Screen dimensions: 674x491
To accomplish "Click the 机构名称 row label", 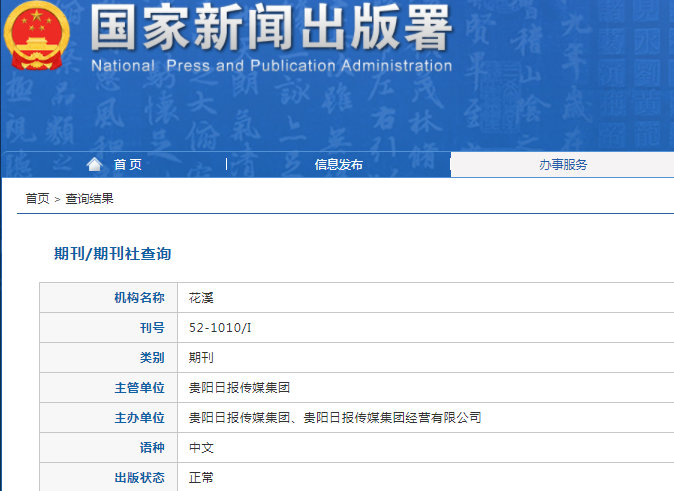I will (139, 298).
